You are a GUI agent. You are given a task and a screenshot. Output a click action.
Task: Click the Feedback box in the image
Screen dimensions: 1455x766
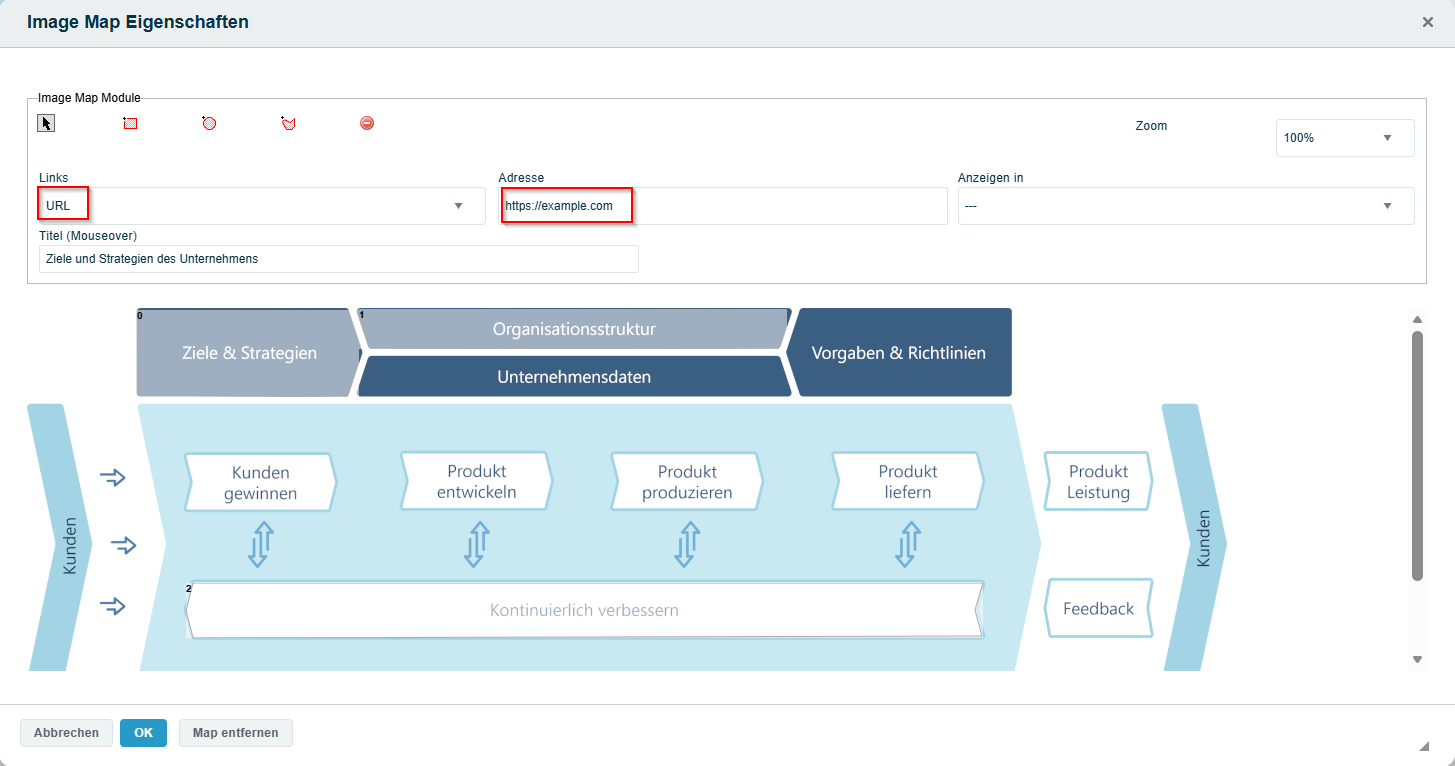pos(1098,608)
